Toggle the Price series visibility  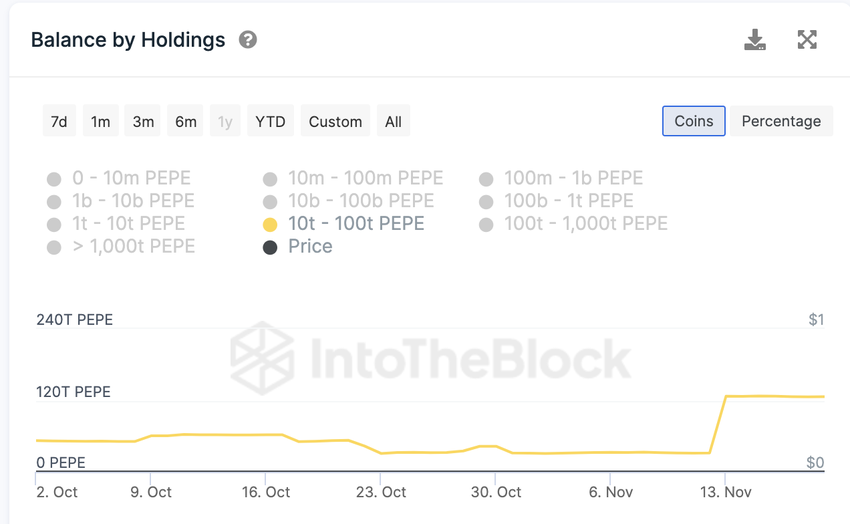click(x=310, y=247)
